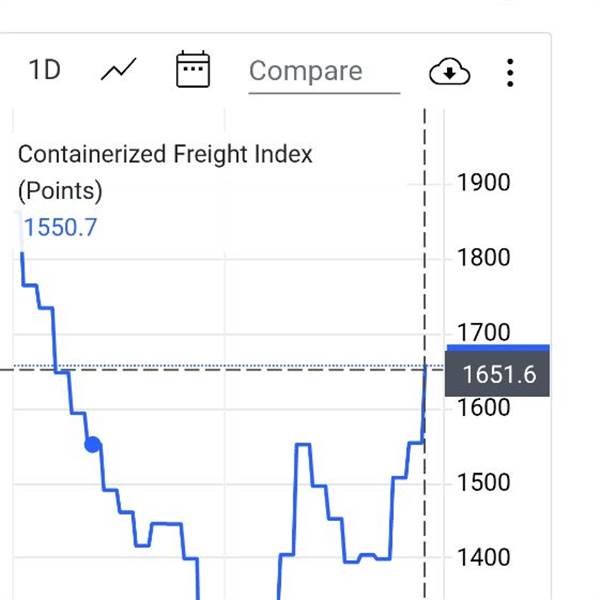This screenshot has width=600, height=600.
Task: Click the 1550.7 value readout
Action: click(x=60, y=227)
